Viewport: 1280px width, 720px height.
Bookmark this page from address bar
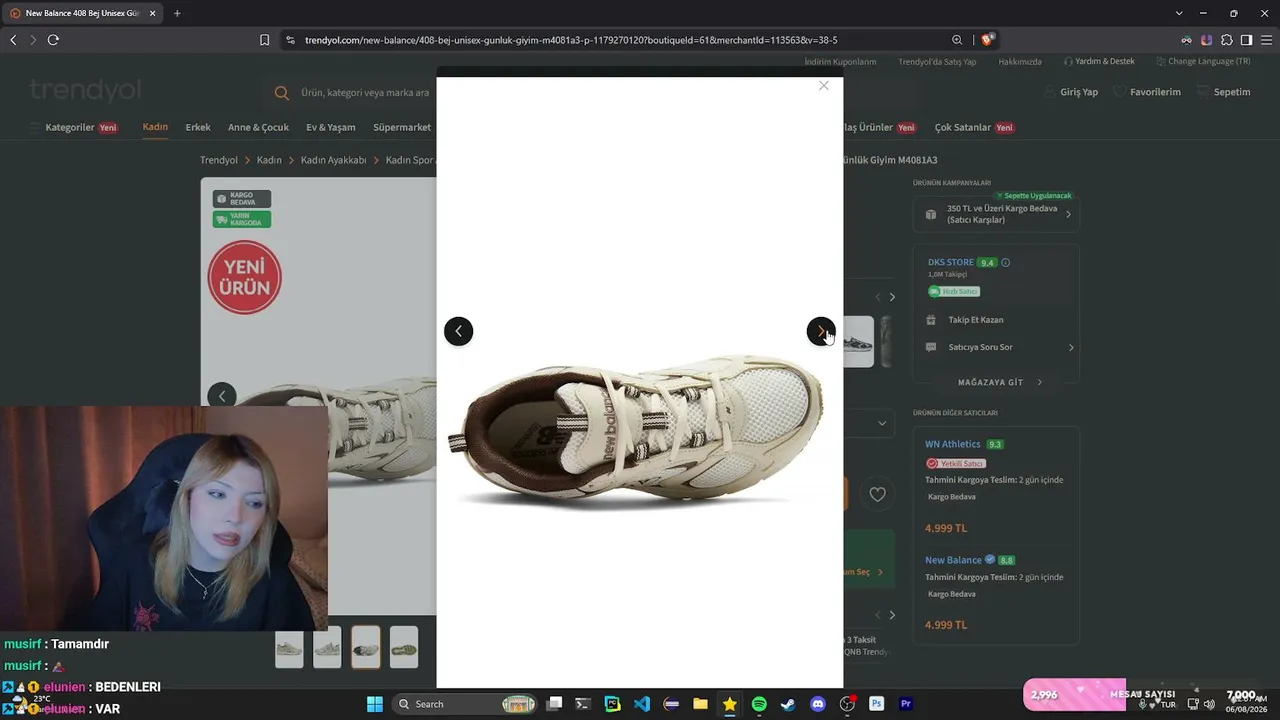(264, 40)
